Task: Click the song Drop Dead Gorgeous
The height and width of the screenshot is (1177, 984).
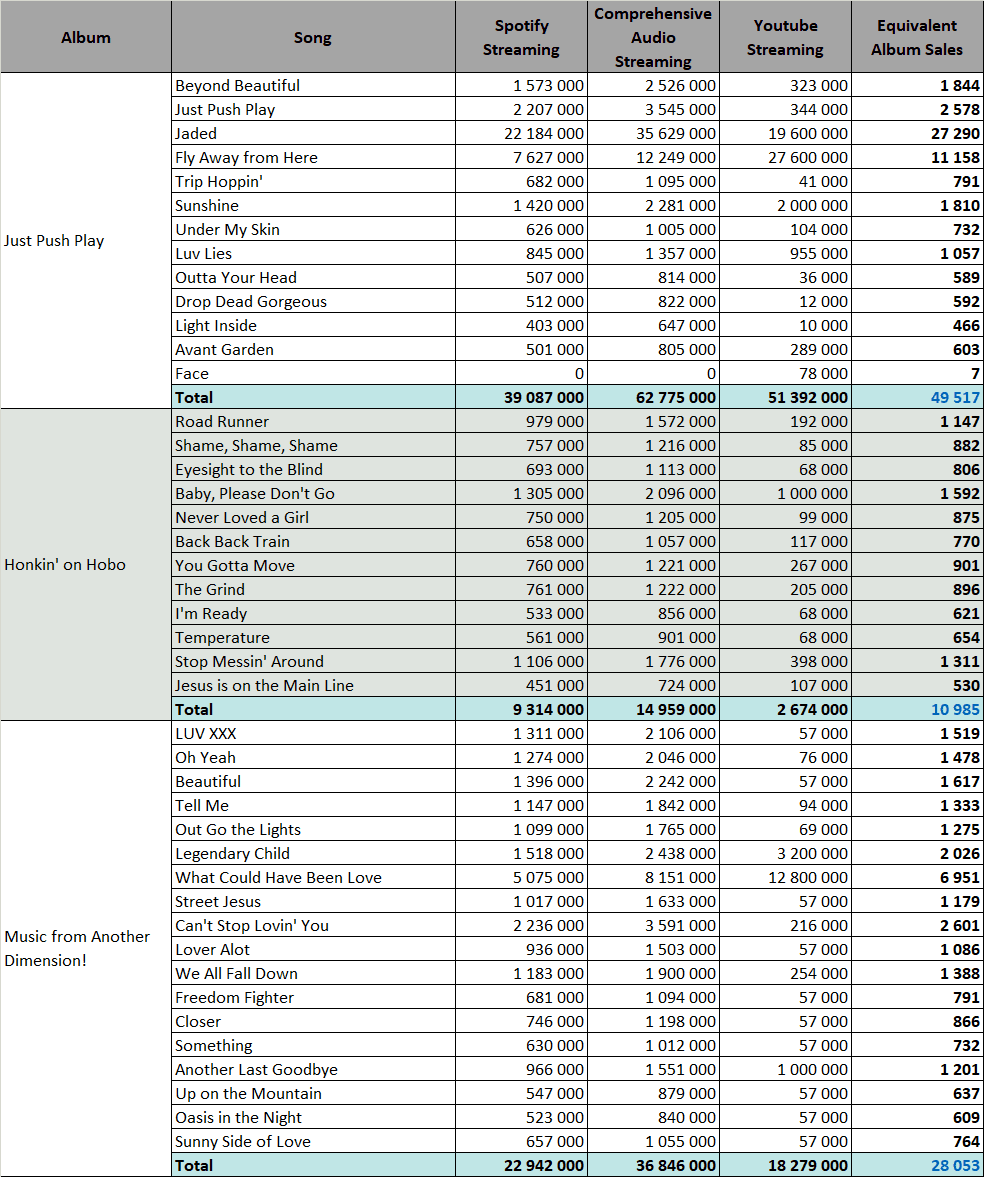Action: pyautogui.click(x=313, y=302)
